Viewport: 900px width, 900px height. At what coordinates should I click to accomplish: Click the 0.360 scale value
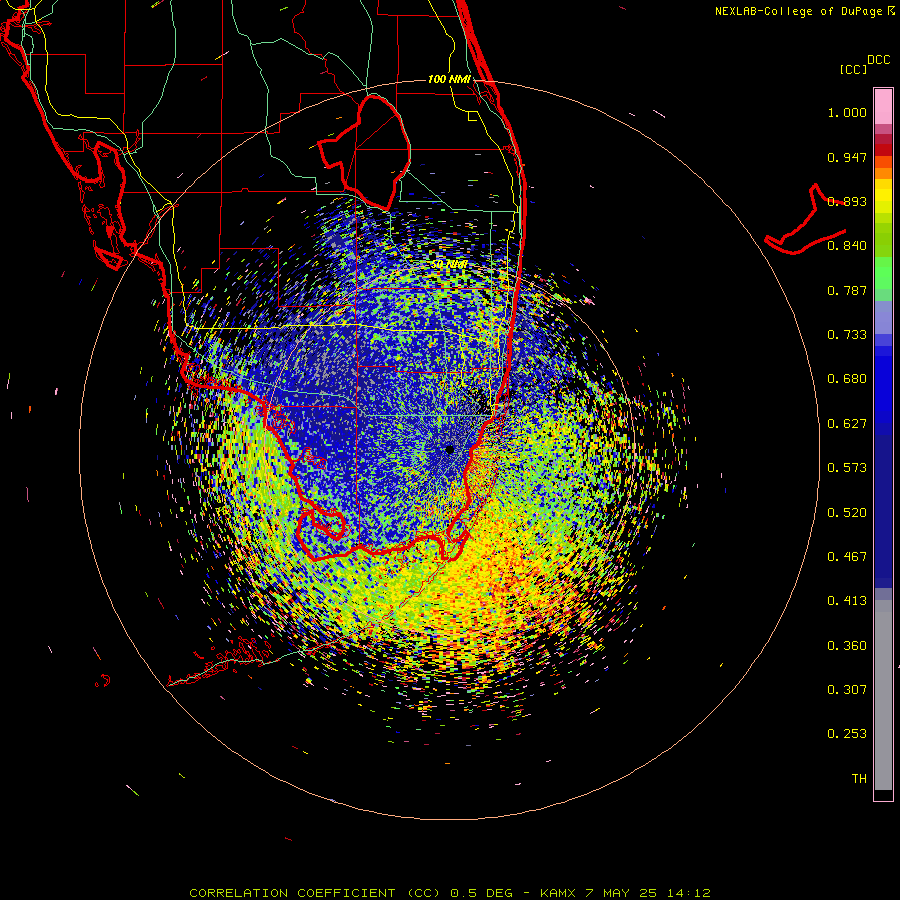click(847, 646)
